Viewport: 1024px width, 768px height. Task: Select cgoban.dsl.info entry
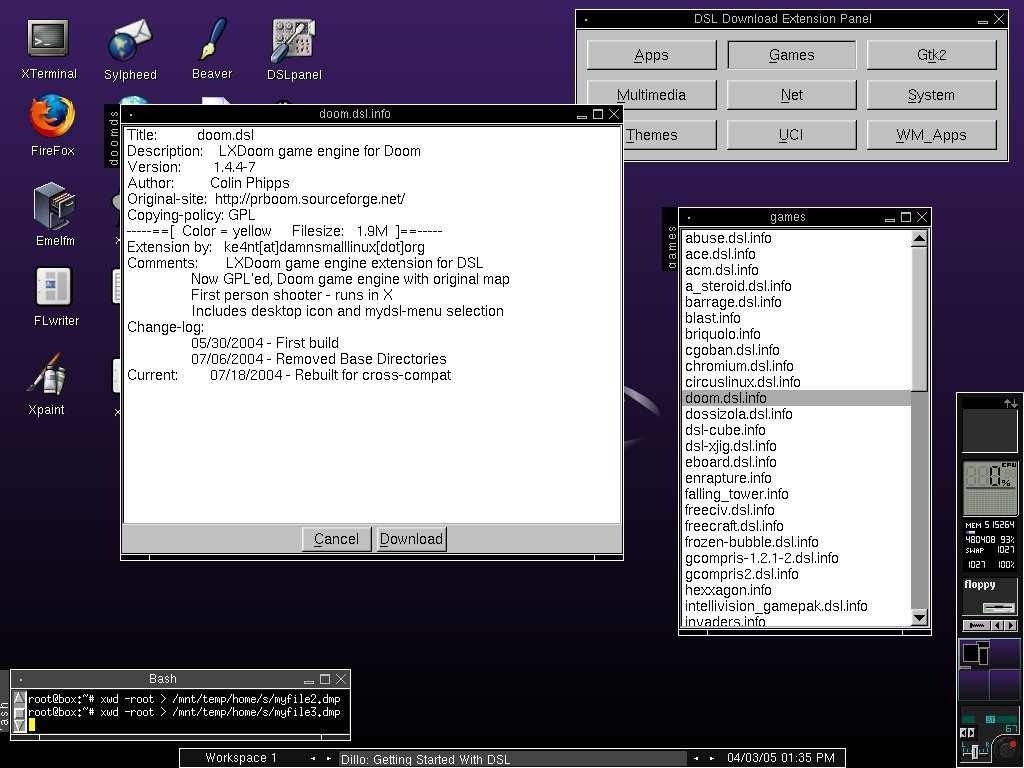click(x=795, y=350)
